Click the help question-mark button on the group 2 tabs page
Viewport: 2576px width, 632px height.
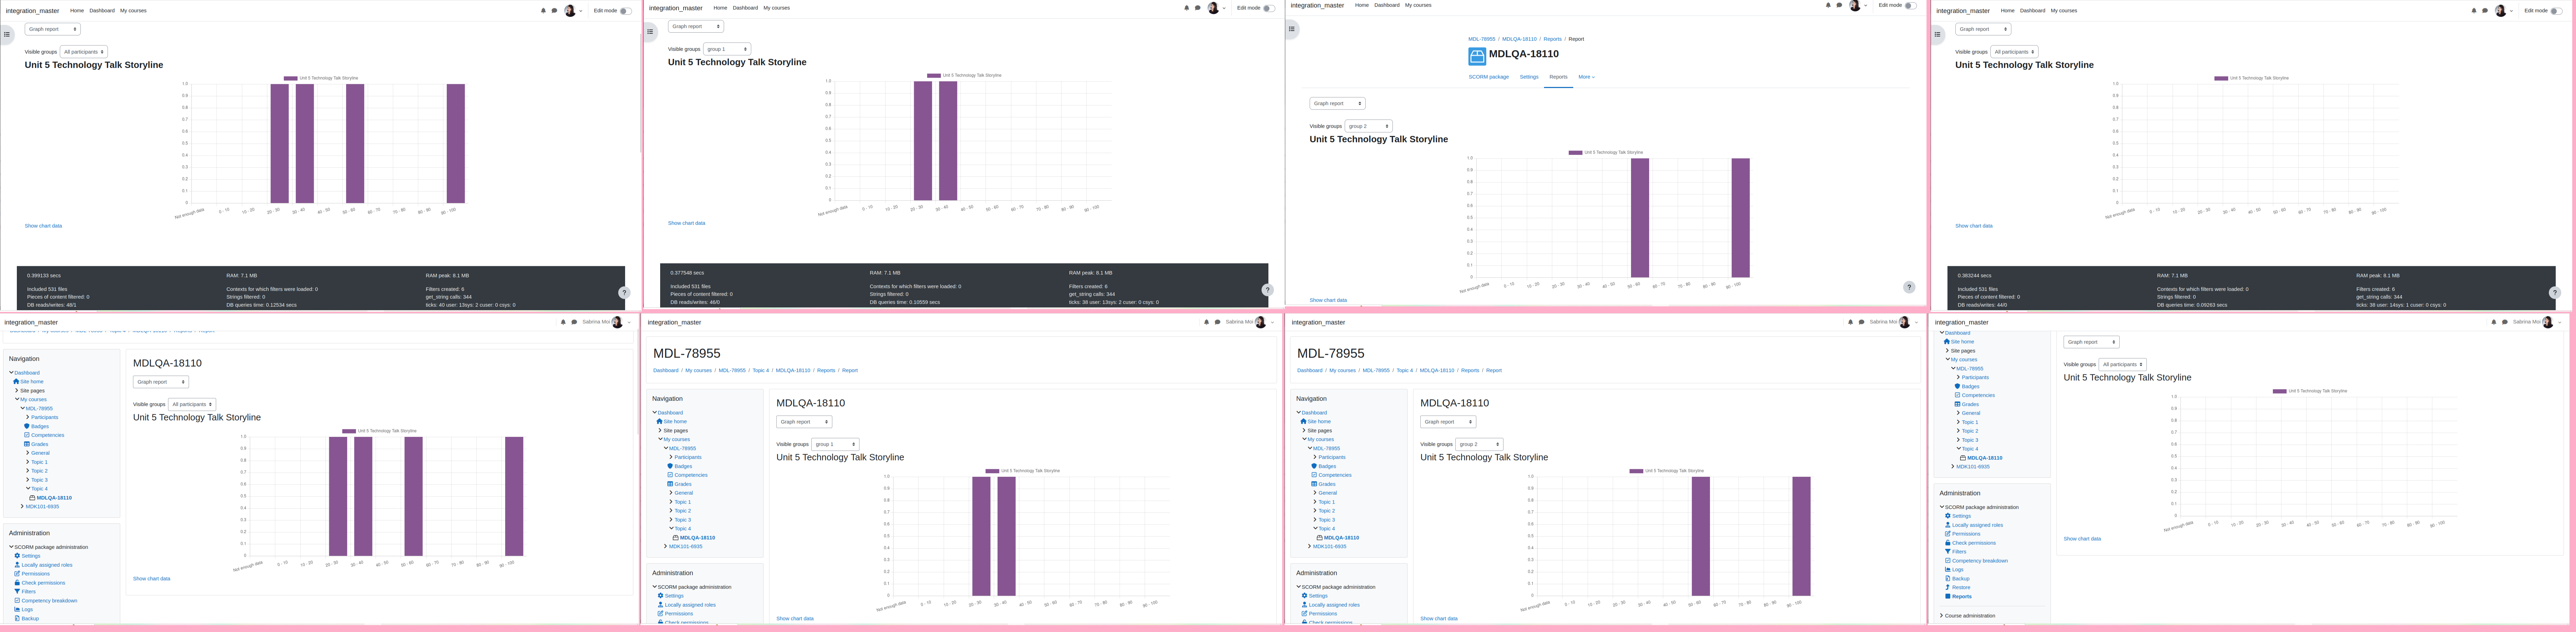point(1909,287)
